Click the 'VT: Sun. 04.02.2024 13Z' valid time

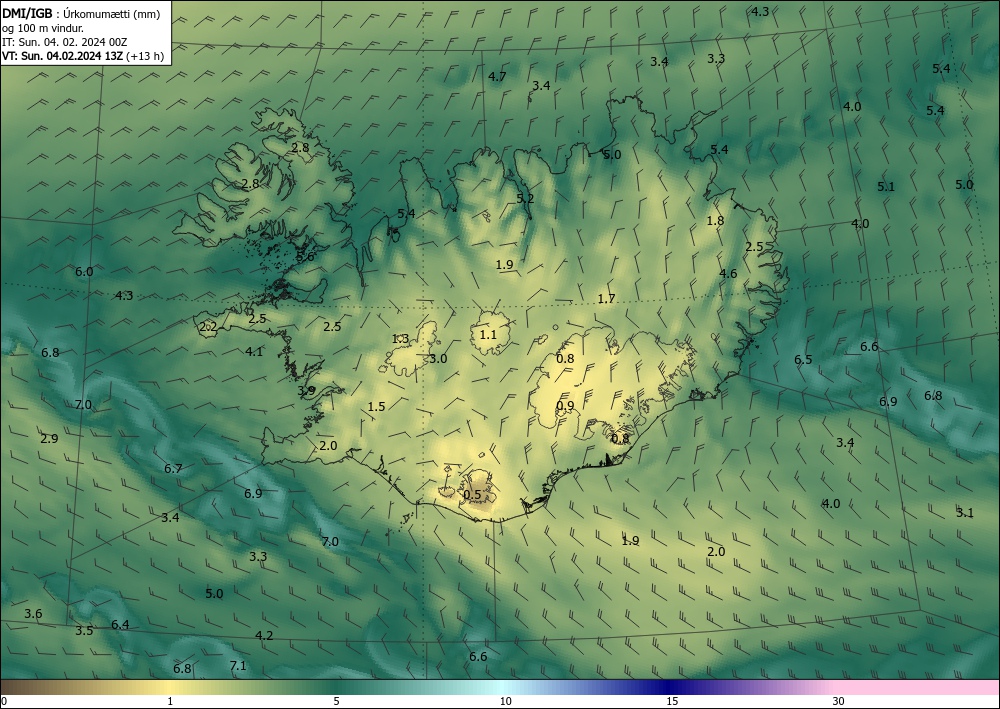[62, 56]
